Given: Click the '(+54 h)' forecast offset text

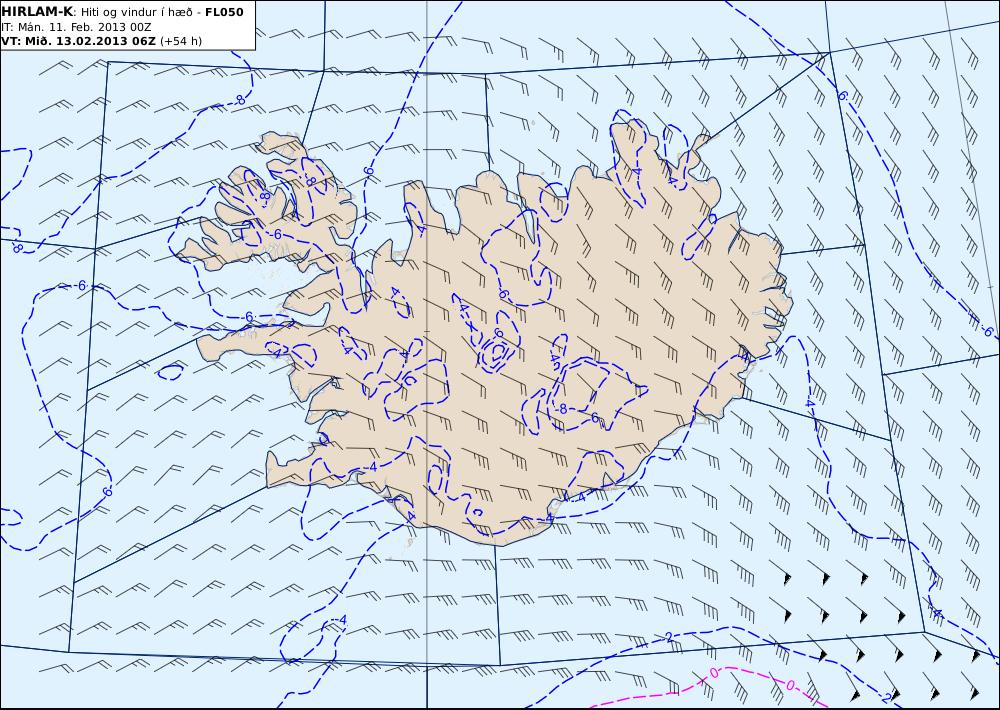Looking at the screenshot, I should click(180, 41).
